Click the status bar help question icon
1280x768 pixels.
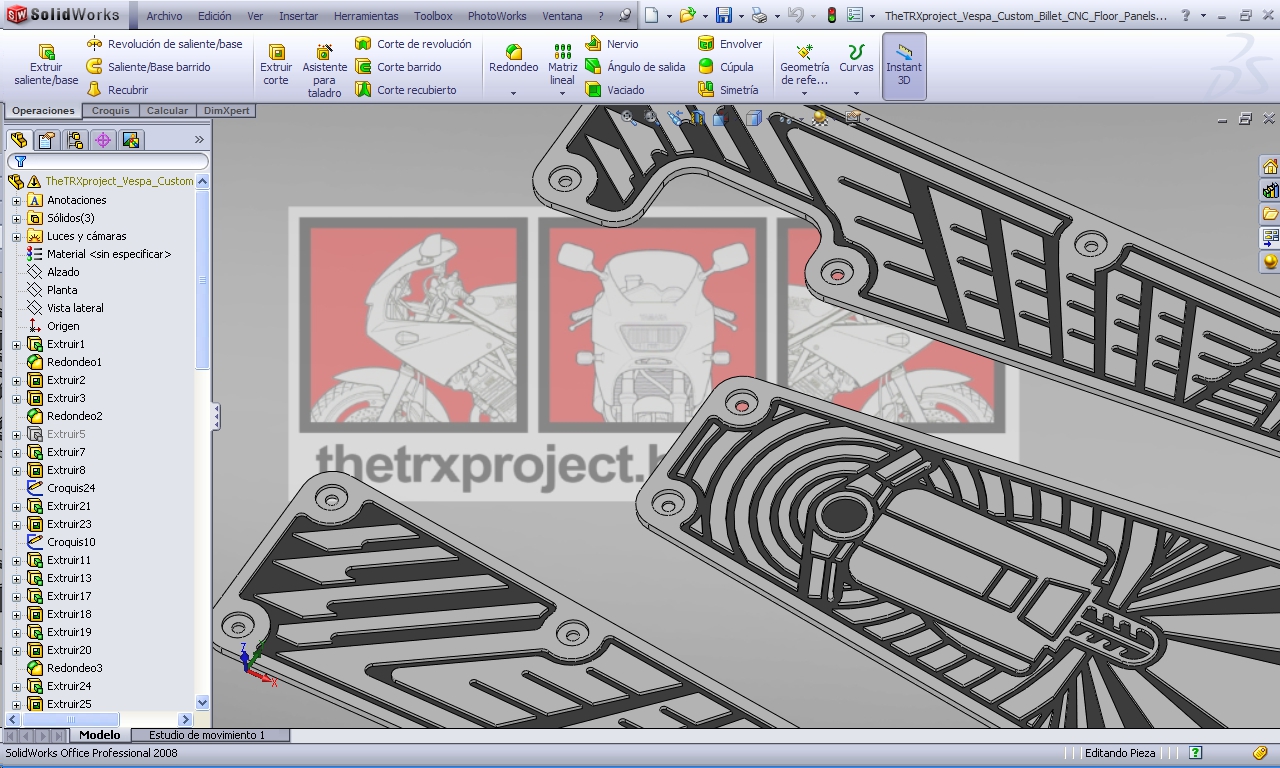point(1195,753)
